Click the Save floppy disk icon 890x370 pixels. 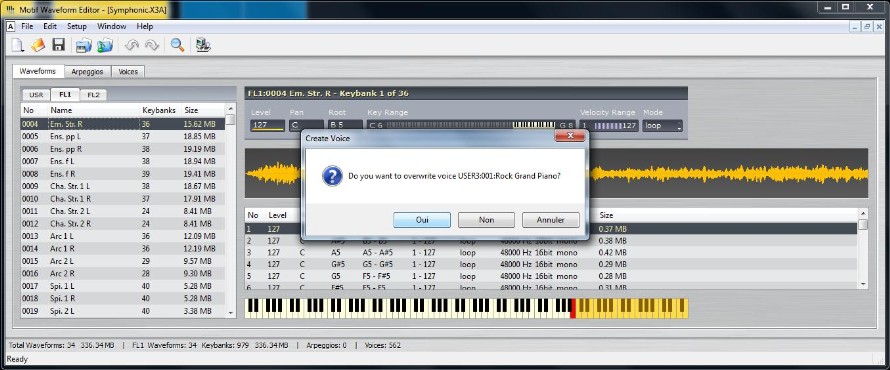tap(58, 45)
